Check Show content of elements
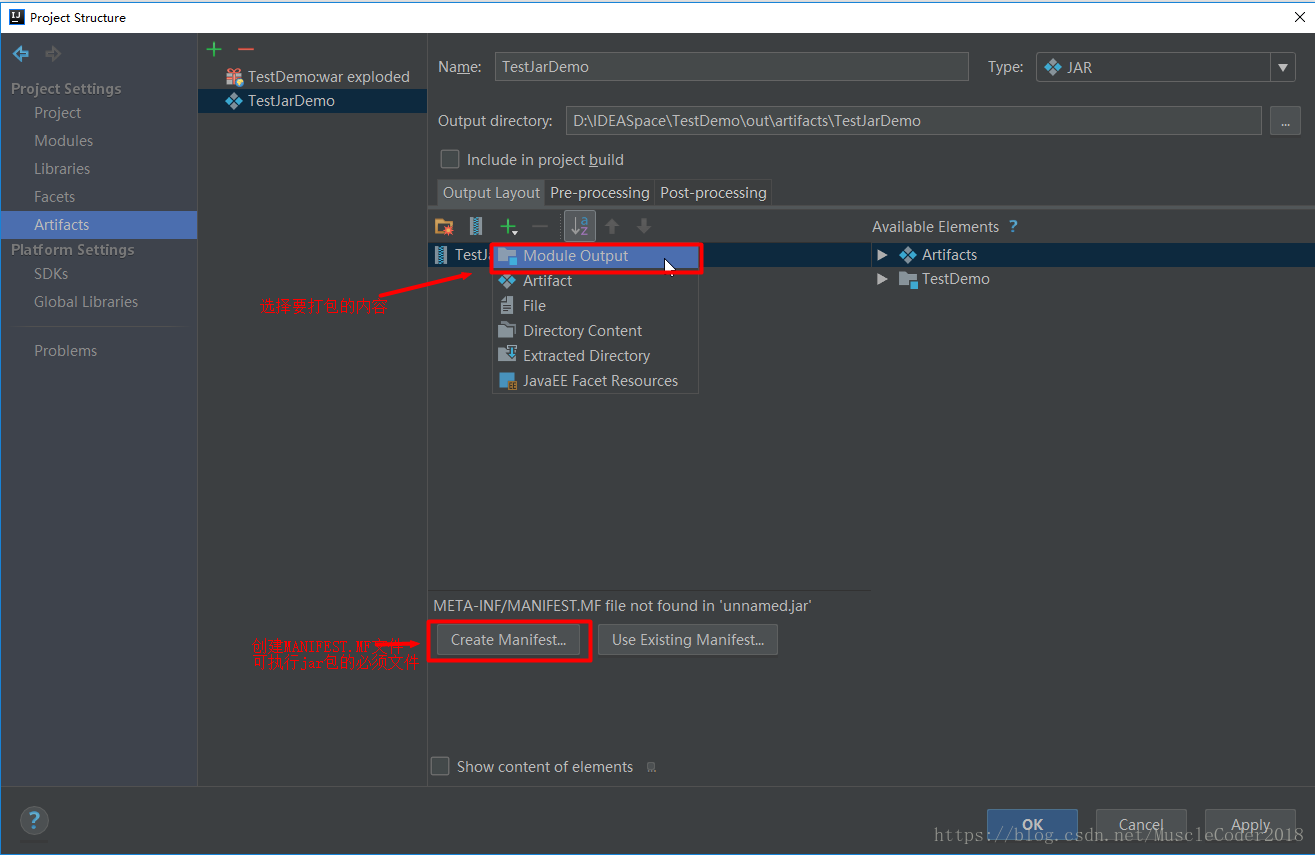 440,767
